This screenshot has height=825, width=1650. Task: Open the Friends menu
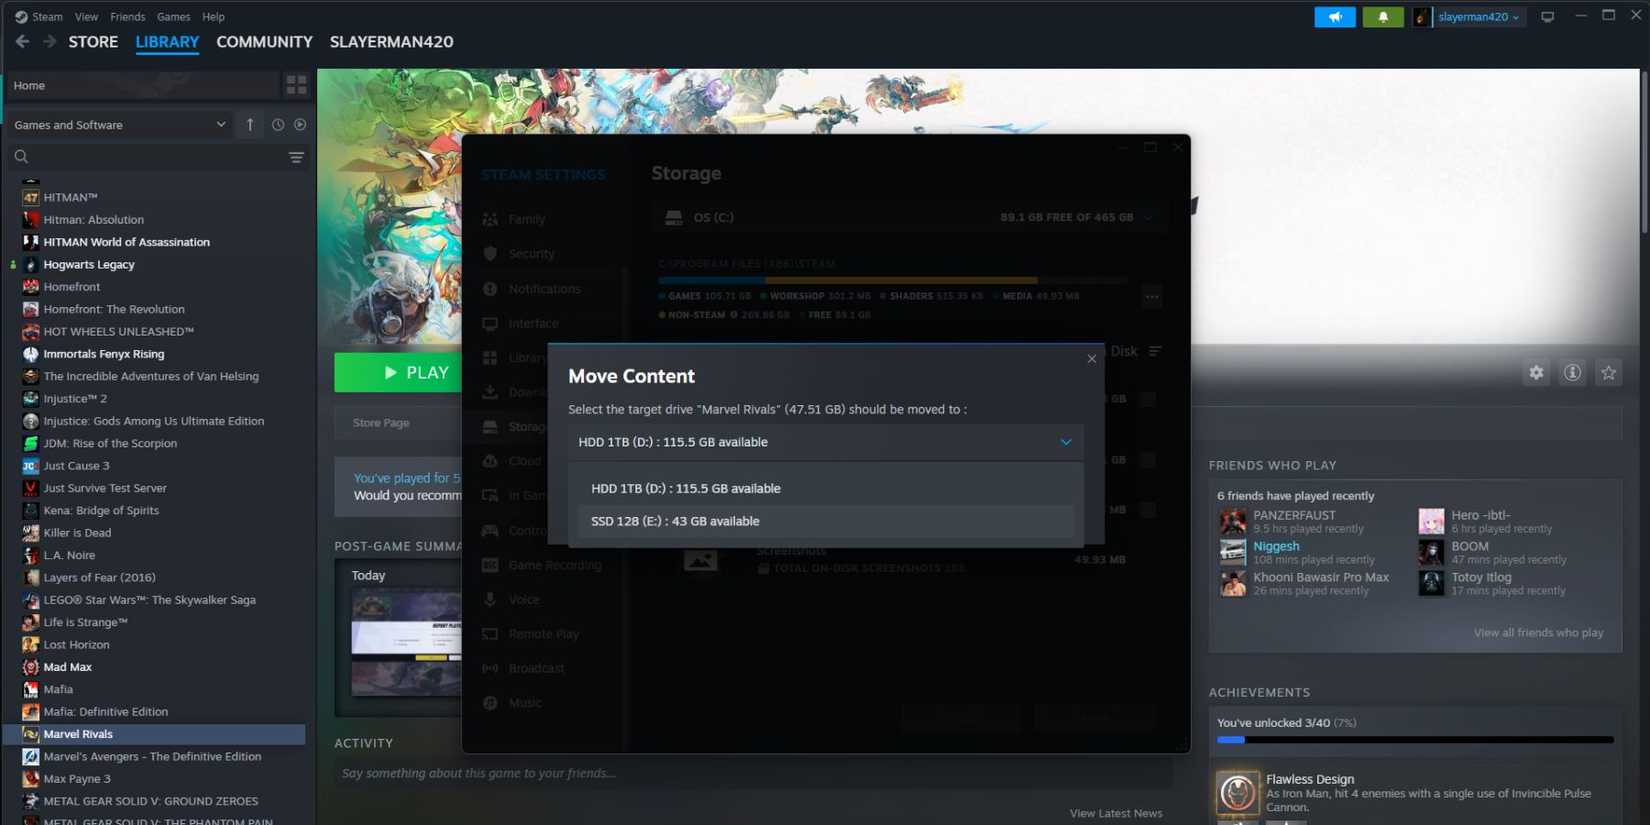(127, 17)
